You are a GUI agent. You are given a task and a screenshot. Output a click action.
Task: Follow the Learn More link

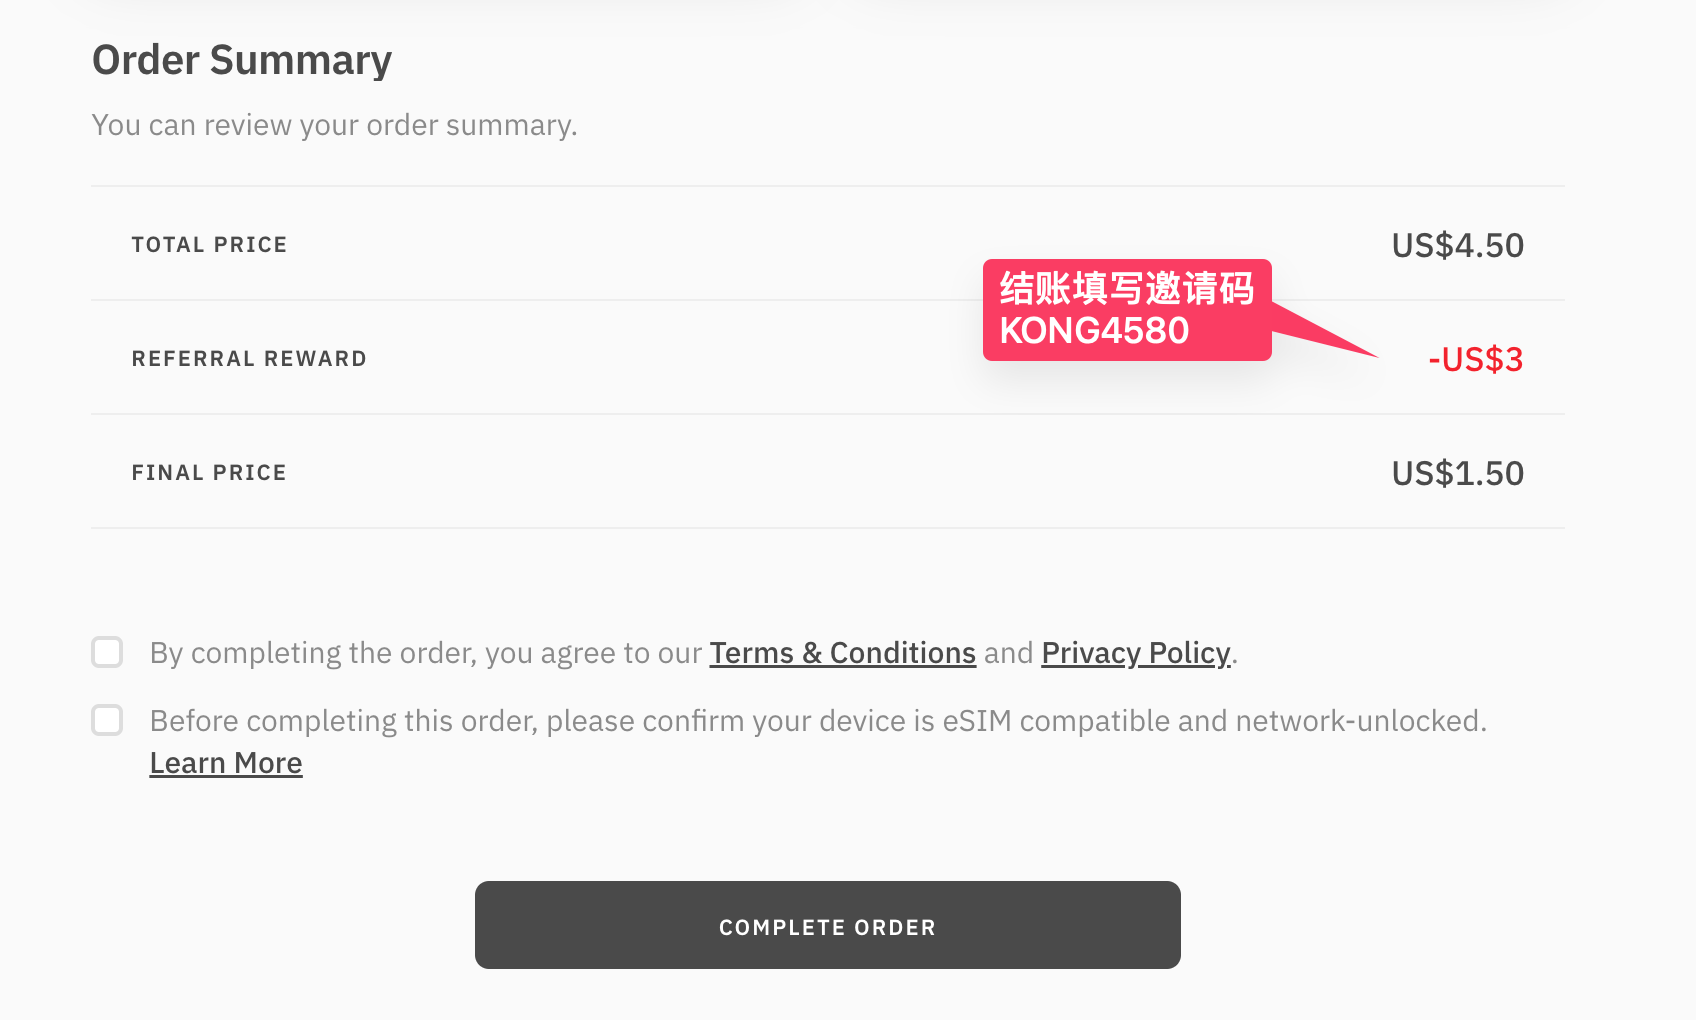(226, 763)
